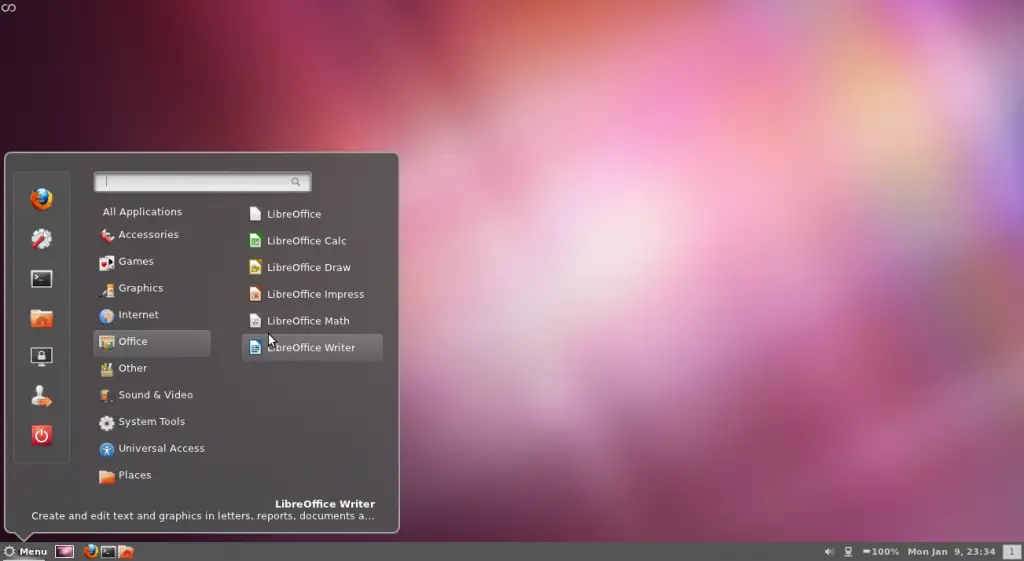This screenshot has width=1024, height=561.
Task: Launch Firefox from the bottom panel launcher
Action: point(91,552)
